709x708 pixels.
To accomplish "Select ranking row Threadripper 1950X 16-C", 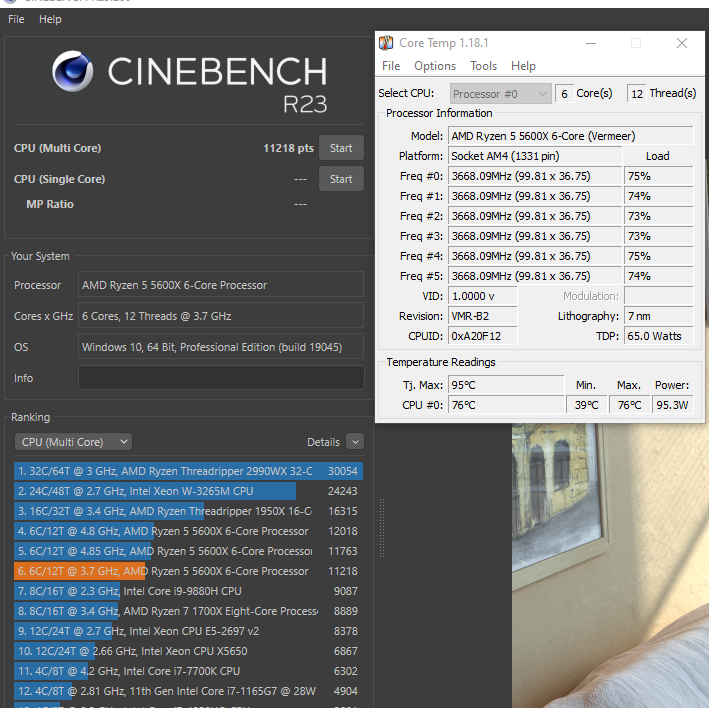I will (188, 511).
